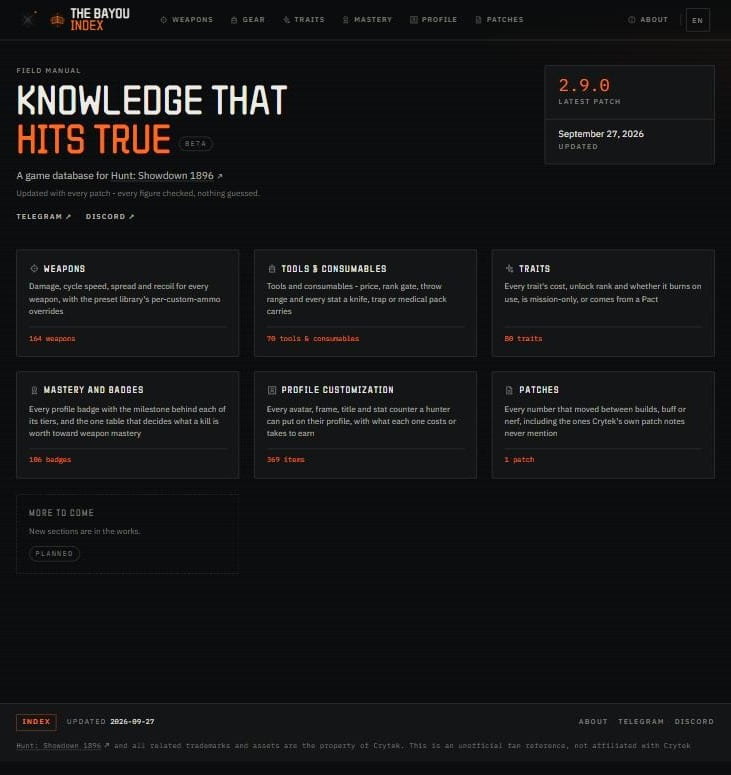Open Telegram in the footer

641,722
